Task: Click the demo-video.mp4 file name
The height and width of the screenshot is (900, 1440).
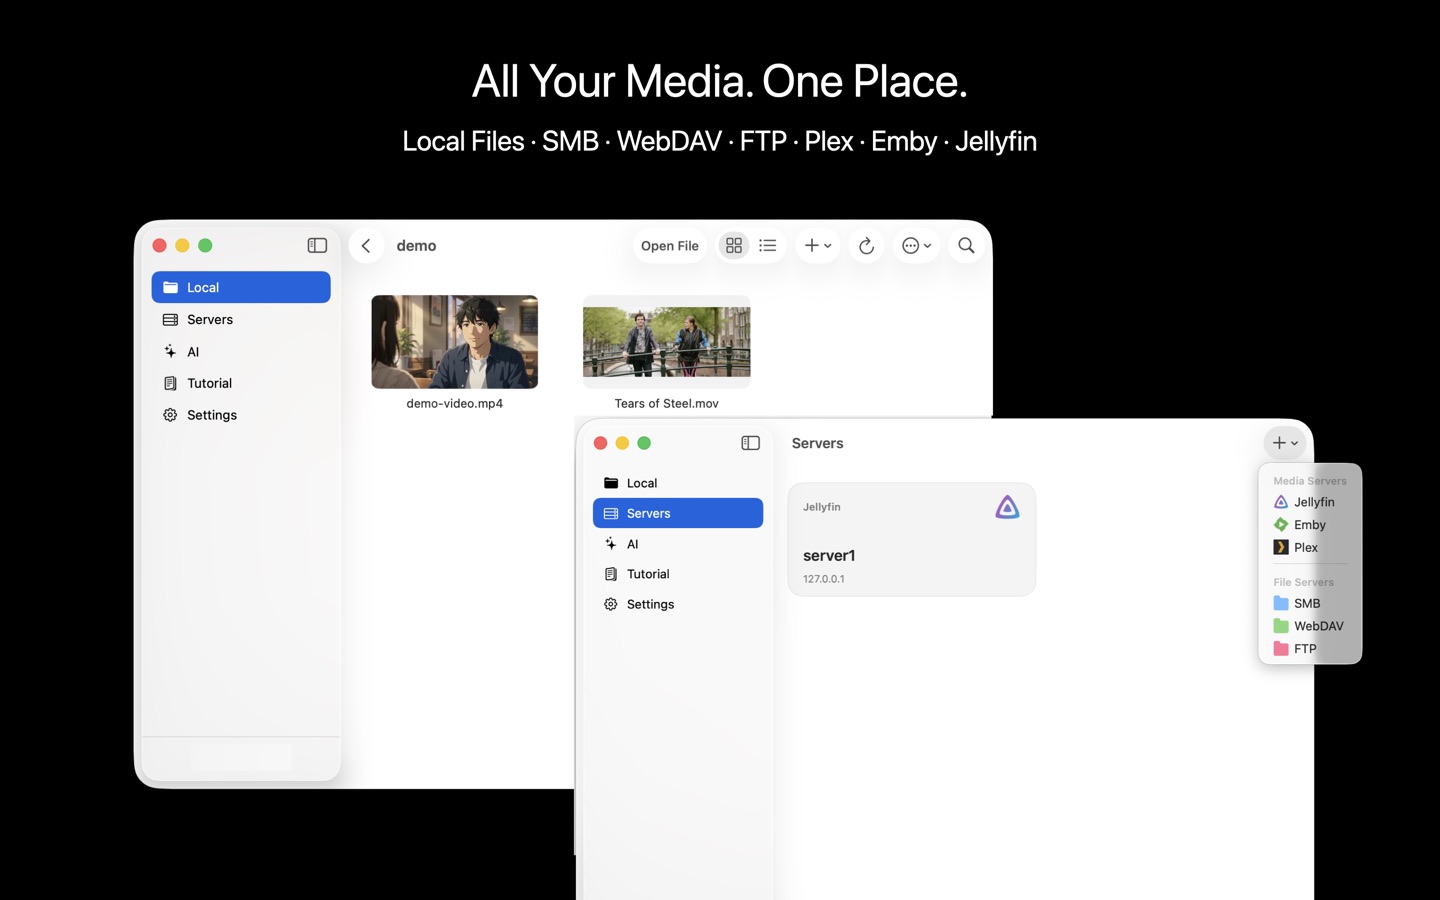Action: tap(455, 403)
